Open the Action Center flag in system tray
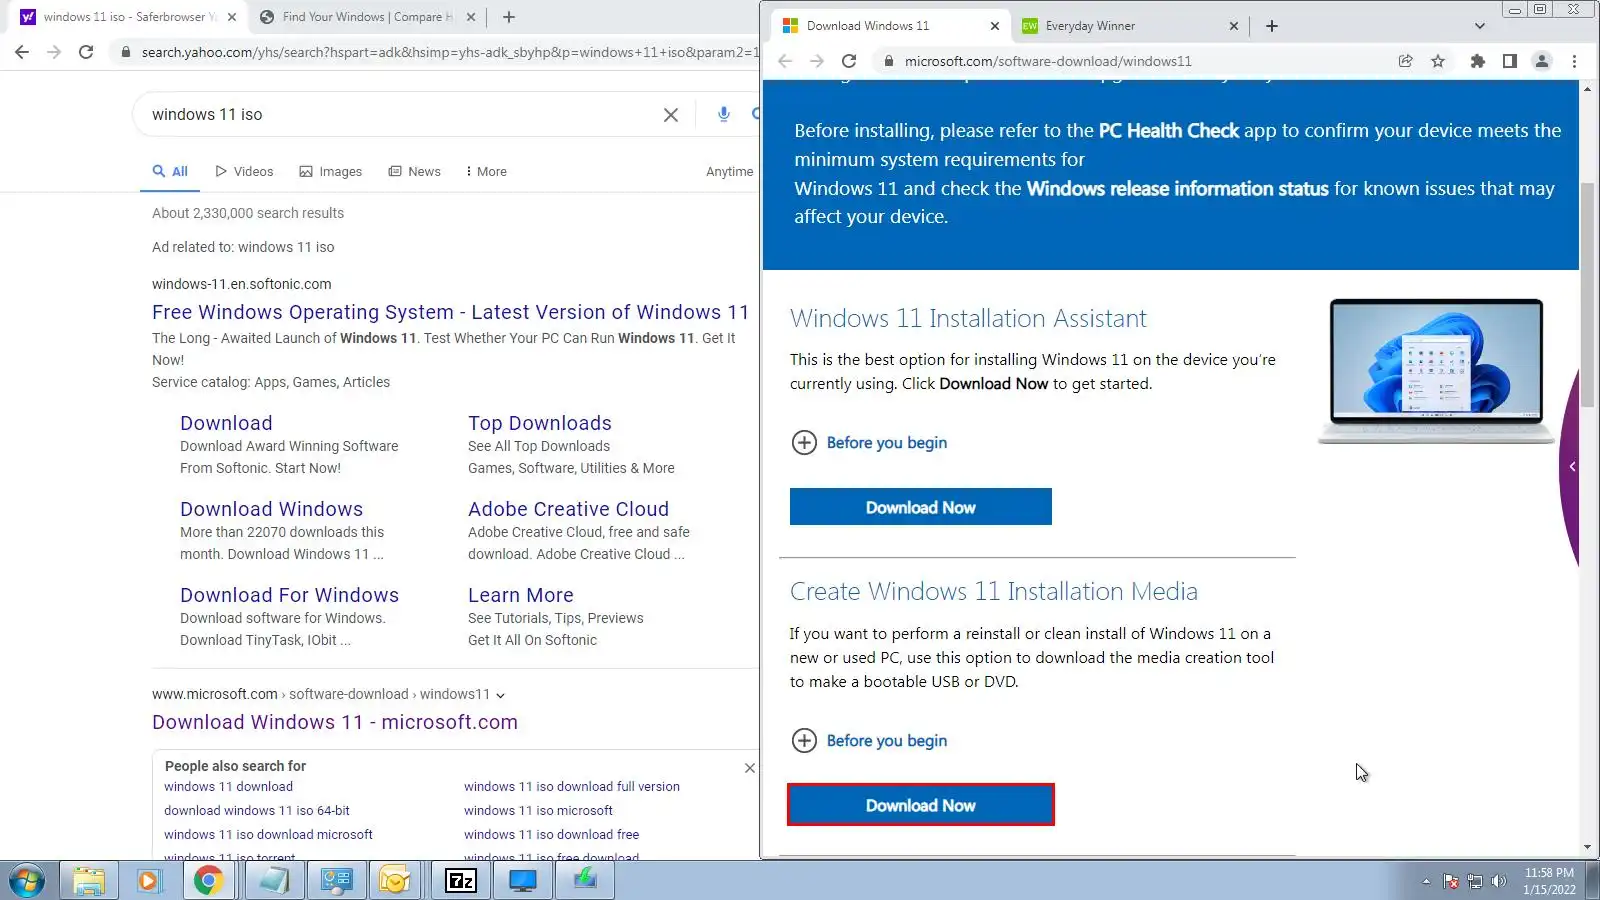 [1451, 882]
